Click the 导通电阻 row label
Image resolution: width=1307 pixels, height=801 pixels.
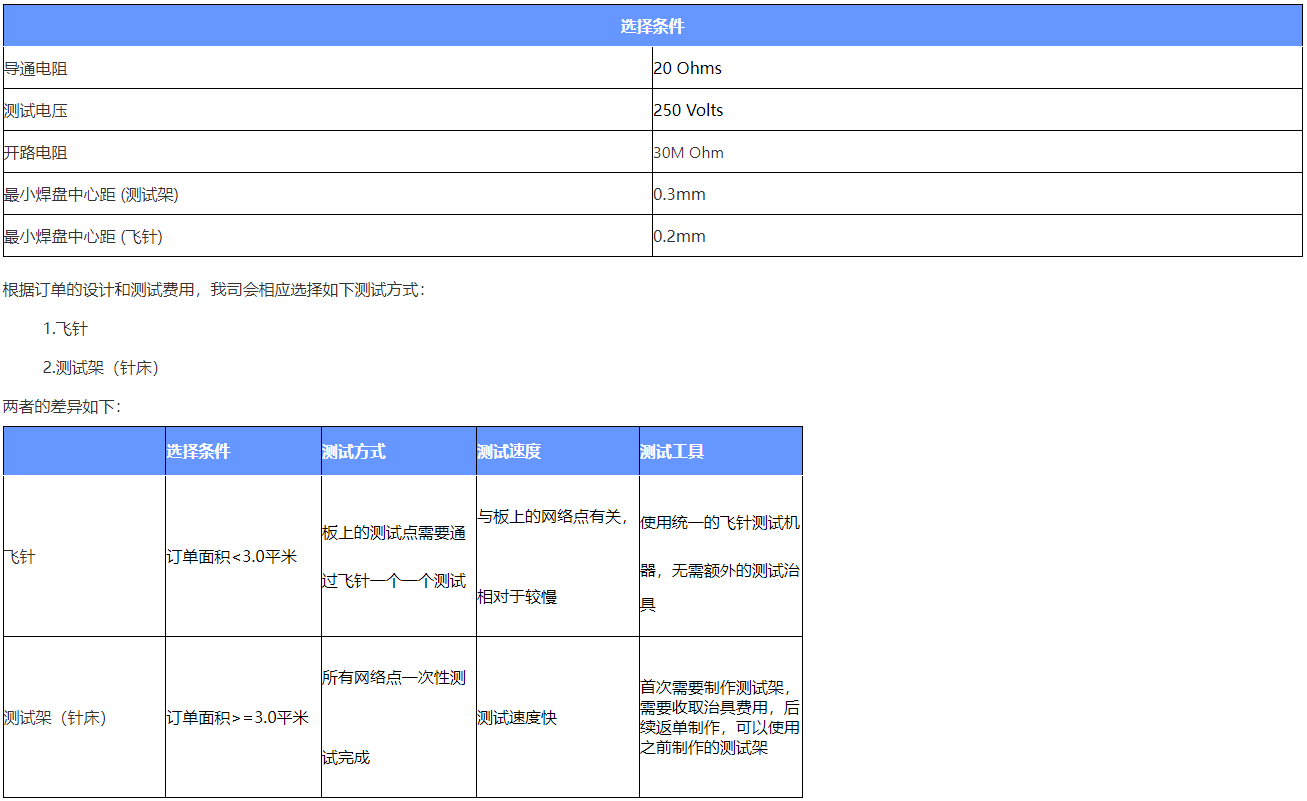point(37,69)
